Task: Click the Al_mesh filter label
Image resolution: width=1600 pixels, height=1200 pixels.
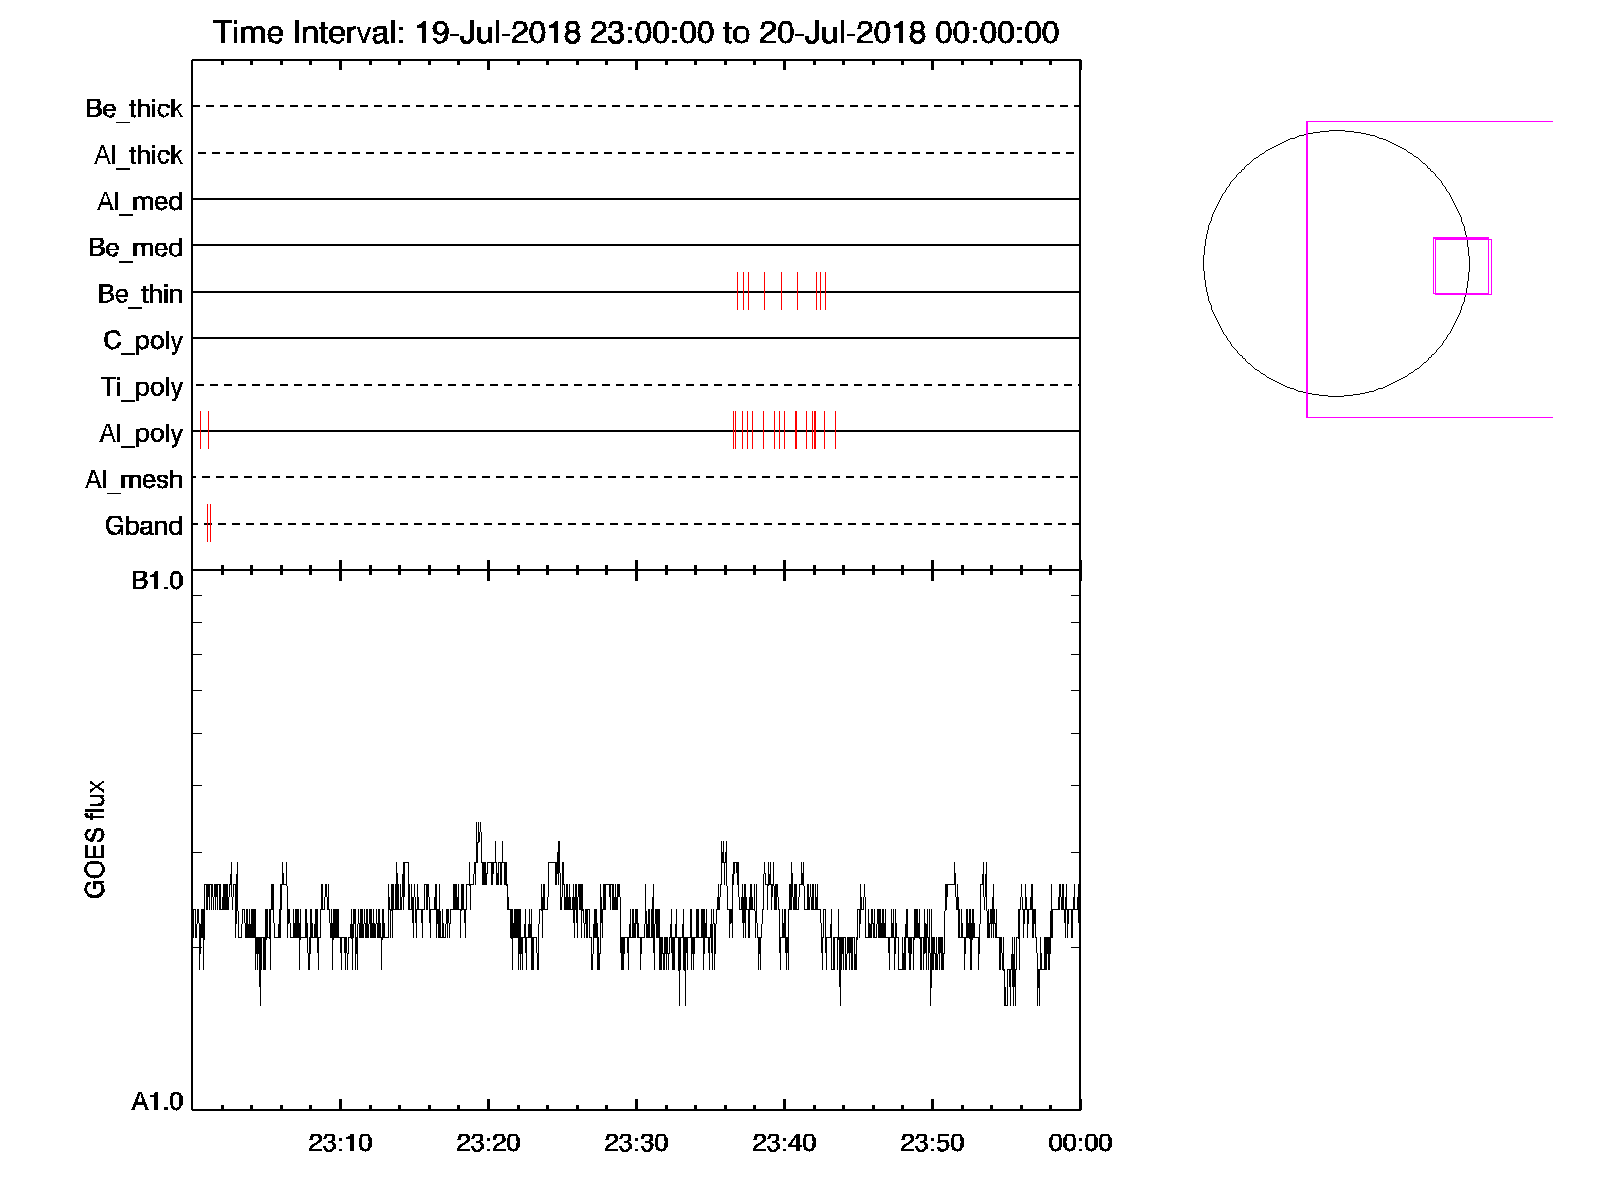Action: coord(134,480)
